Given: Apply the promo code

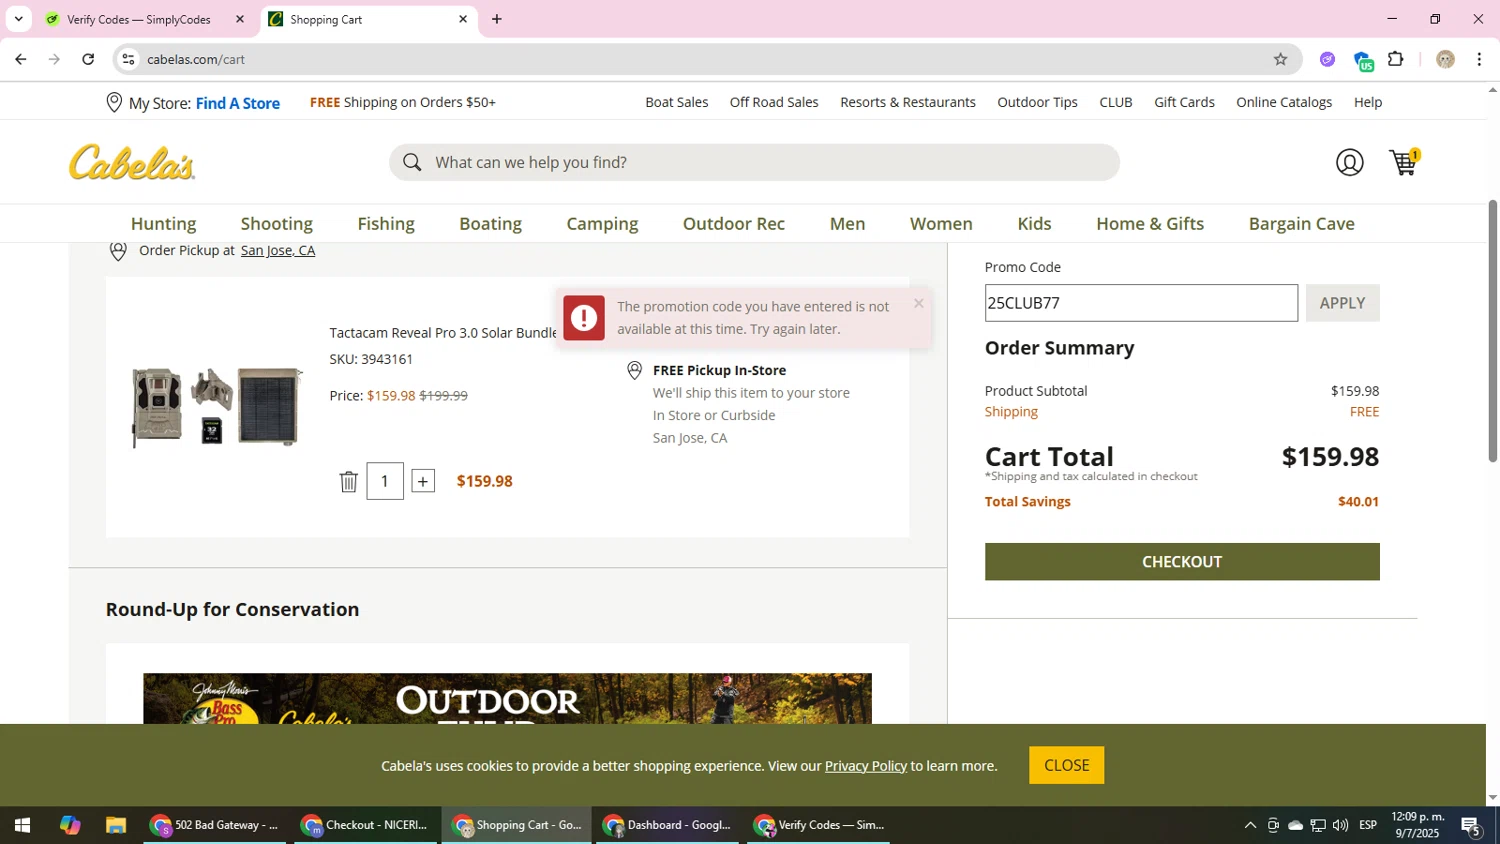Looking at the screenshot, I should point(1342,303).
